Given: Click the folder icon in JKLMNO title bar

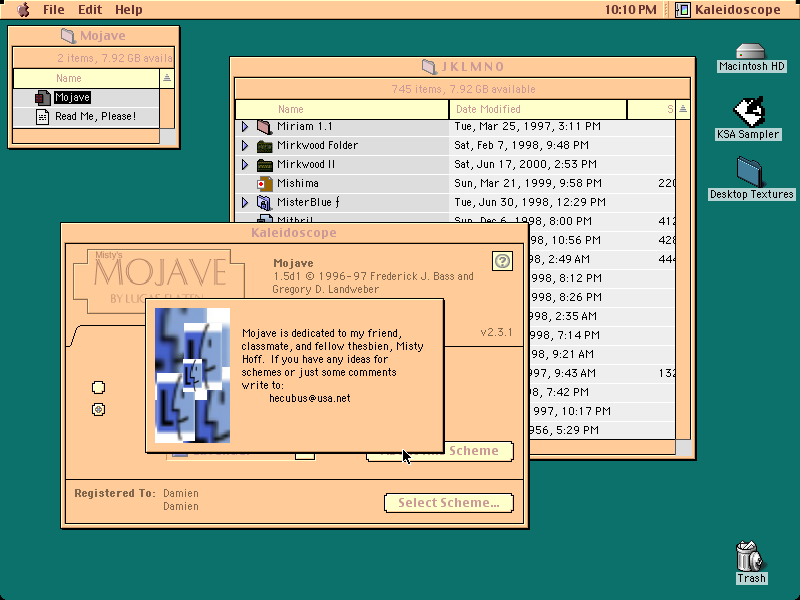Looking at the screenshot, I should point(429,66).
